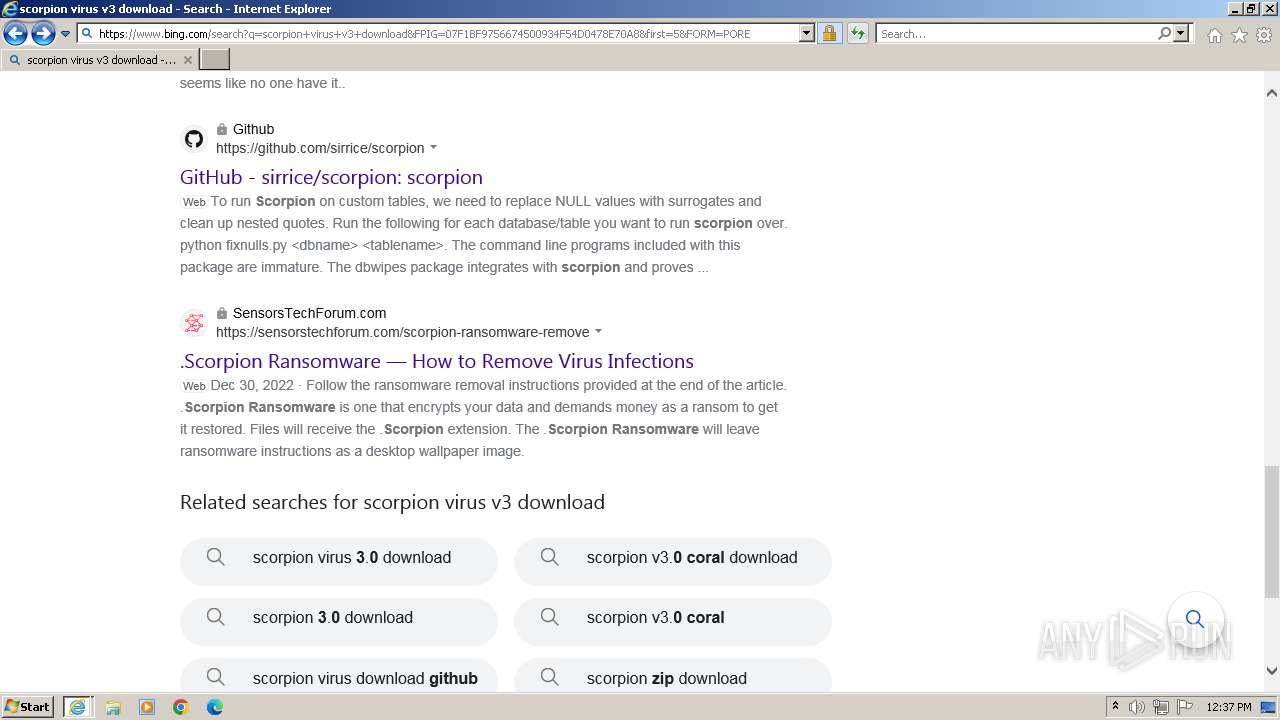Open the Tools gear icon
This screenshot has height=720, width=1280.
[1264, 35]
